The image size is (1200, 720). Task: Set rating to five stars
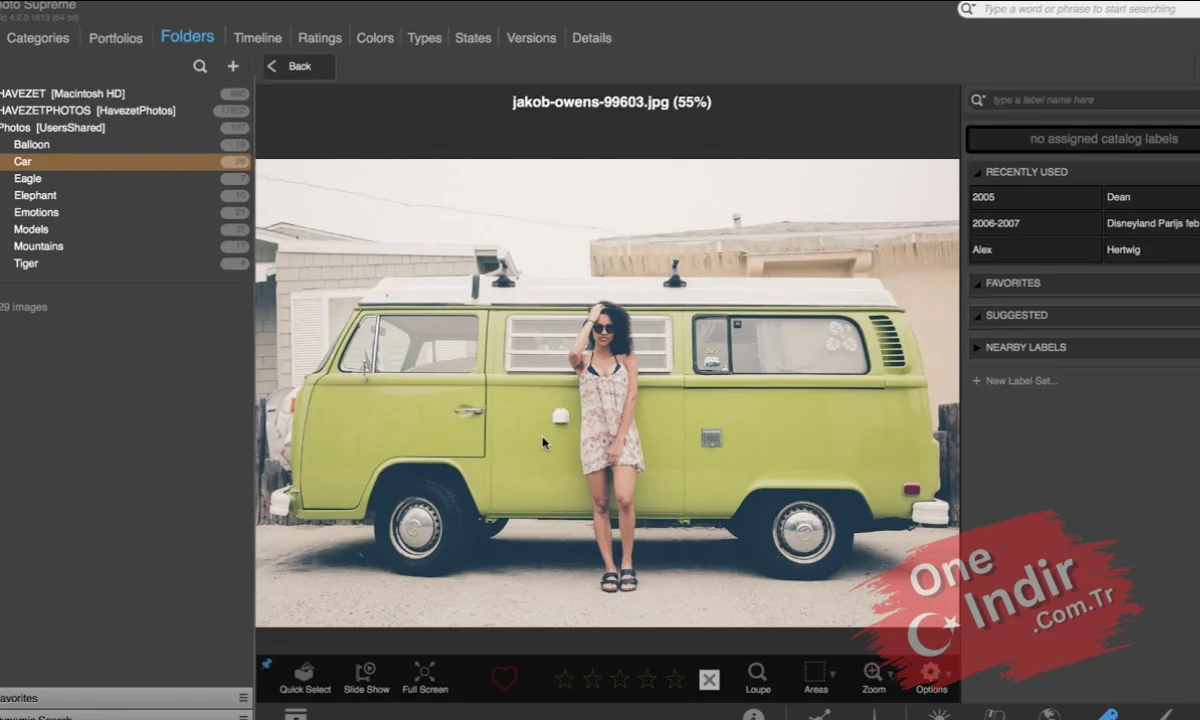pos(675,680)
